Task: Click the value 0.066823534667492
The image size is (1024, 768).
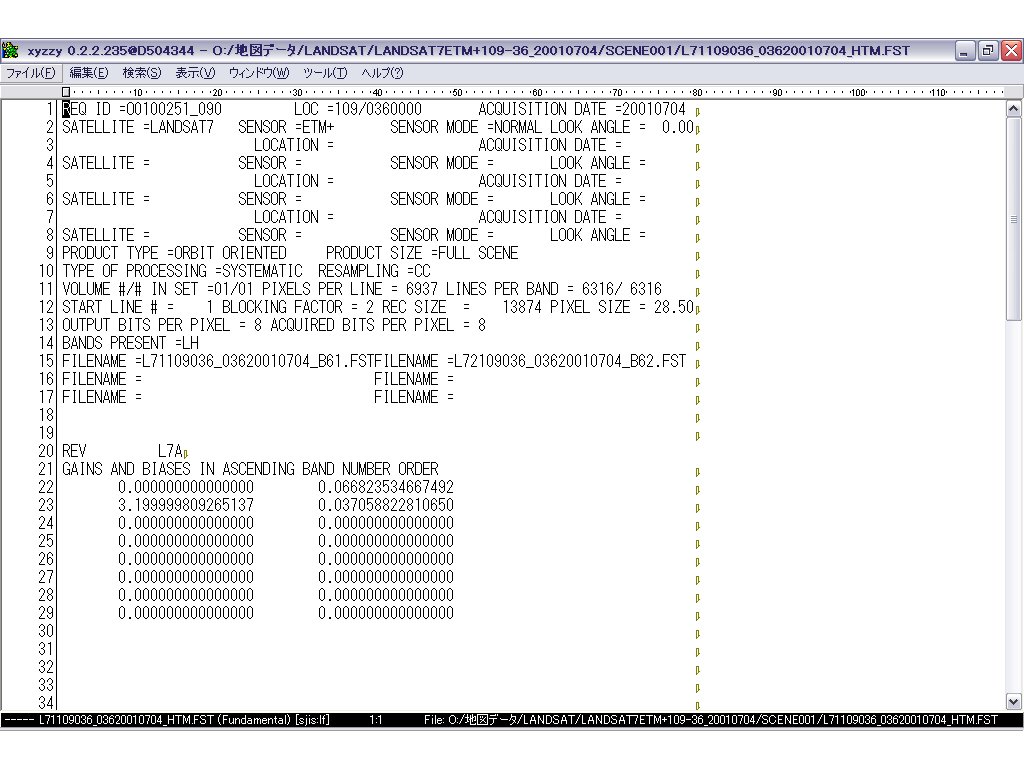Action: coord(386,487)
